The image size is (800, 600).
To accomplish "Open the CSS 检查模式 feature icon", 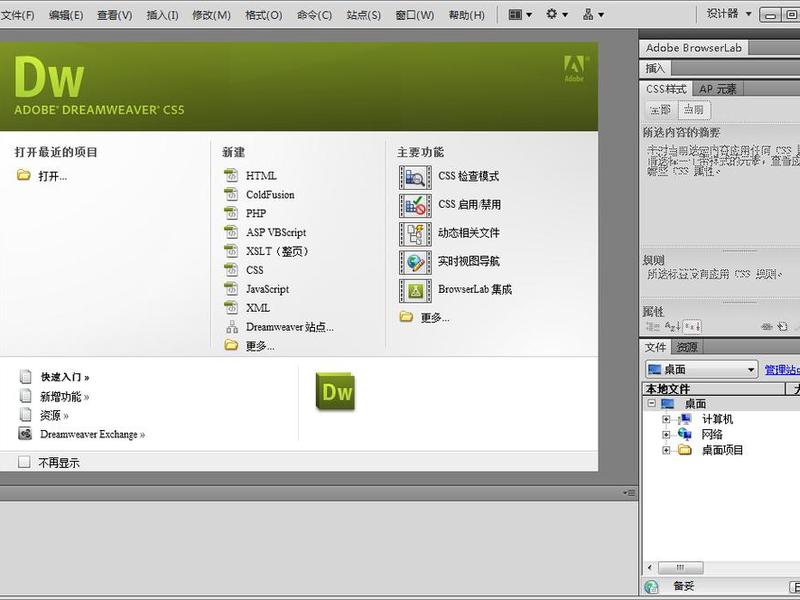I will [x=415, y=177].
